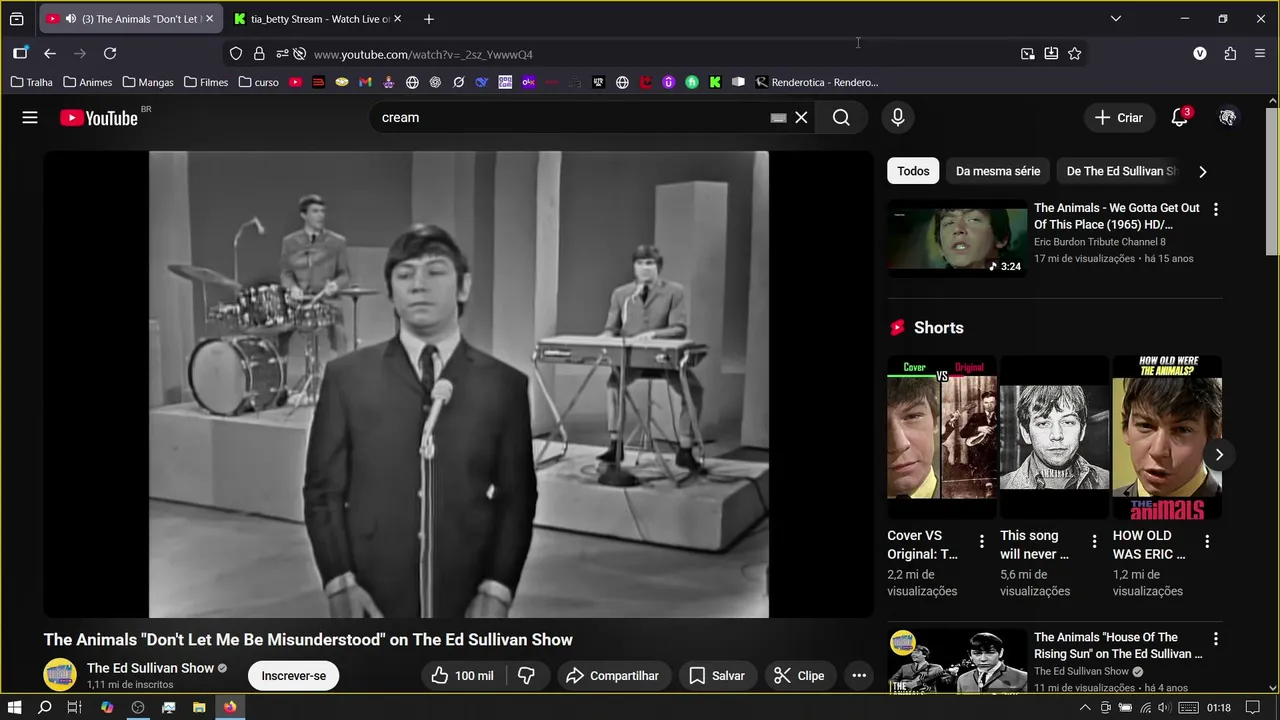Open options menu for 'This song will never' short
Viewport: 1280px width, 720px height.
tap(1094, 542)
